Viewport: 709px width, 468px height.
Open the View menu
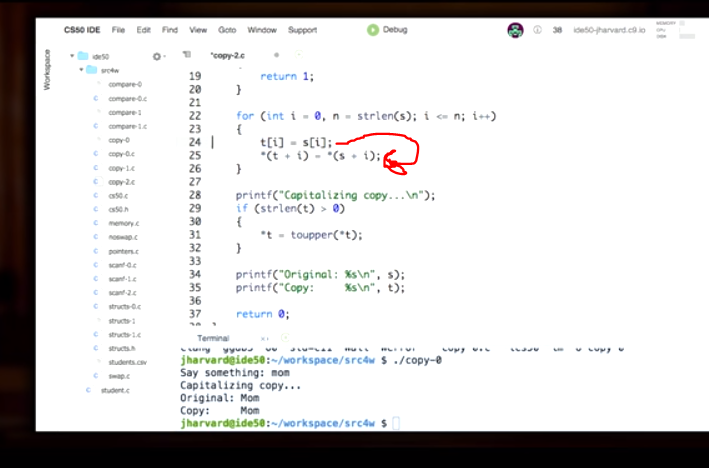pyautogui.click(x=198, y=30)
